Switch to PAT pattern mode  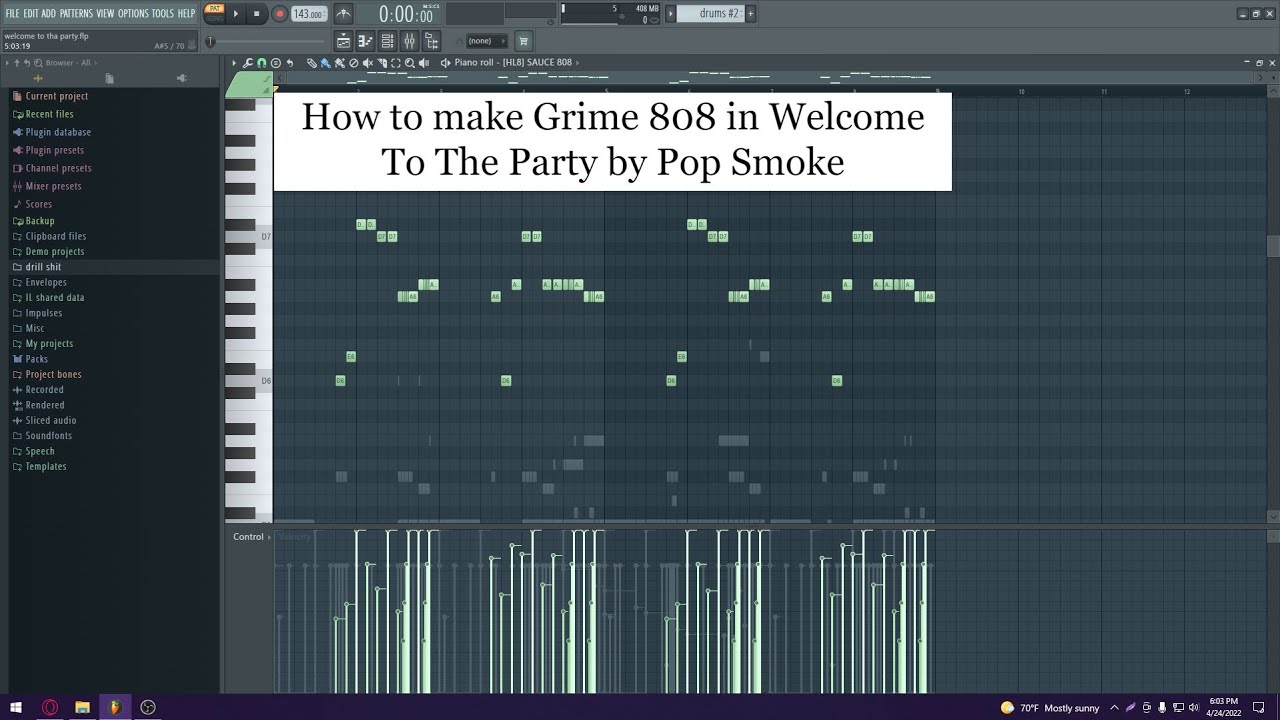(214, 8)
